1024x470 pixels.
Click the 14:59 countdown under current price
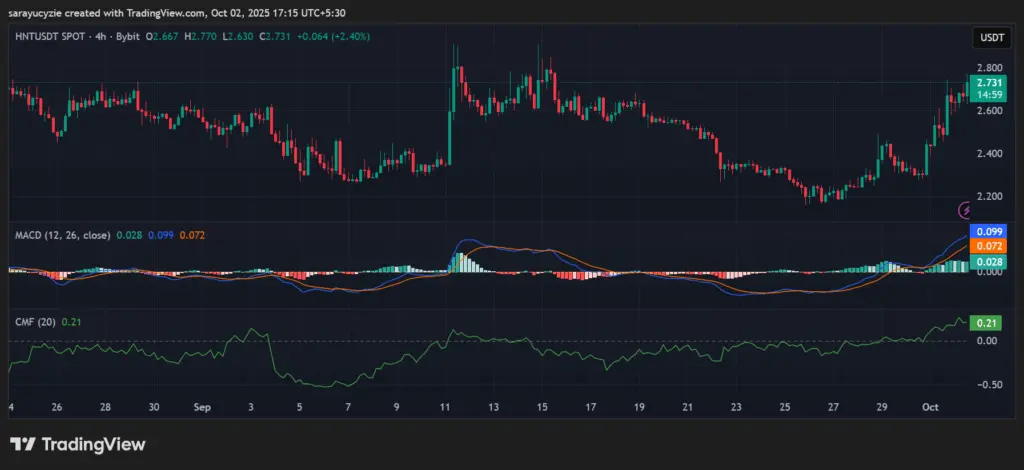tap(988, 95)
